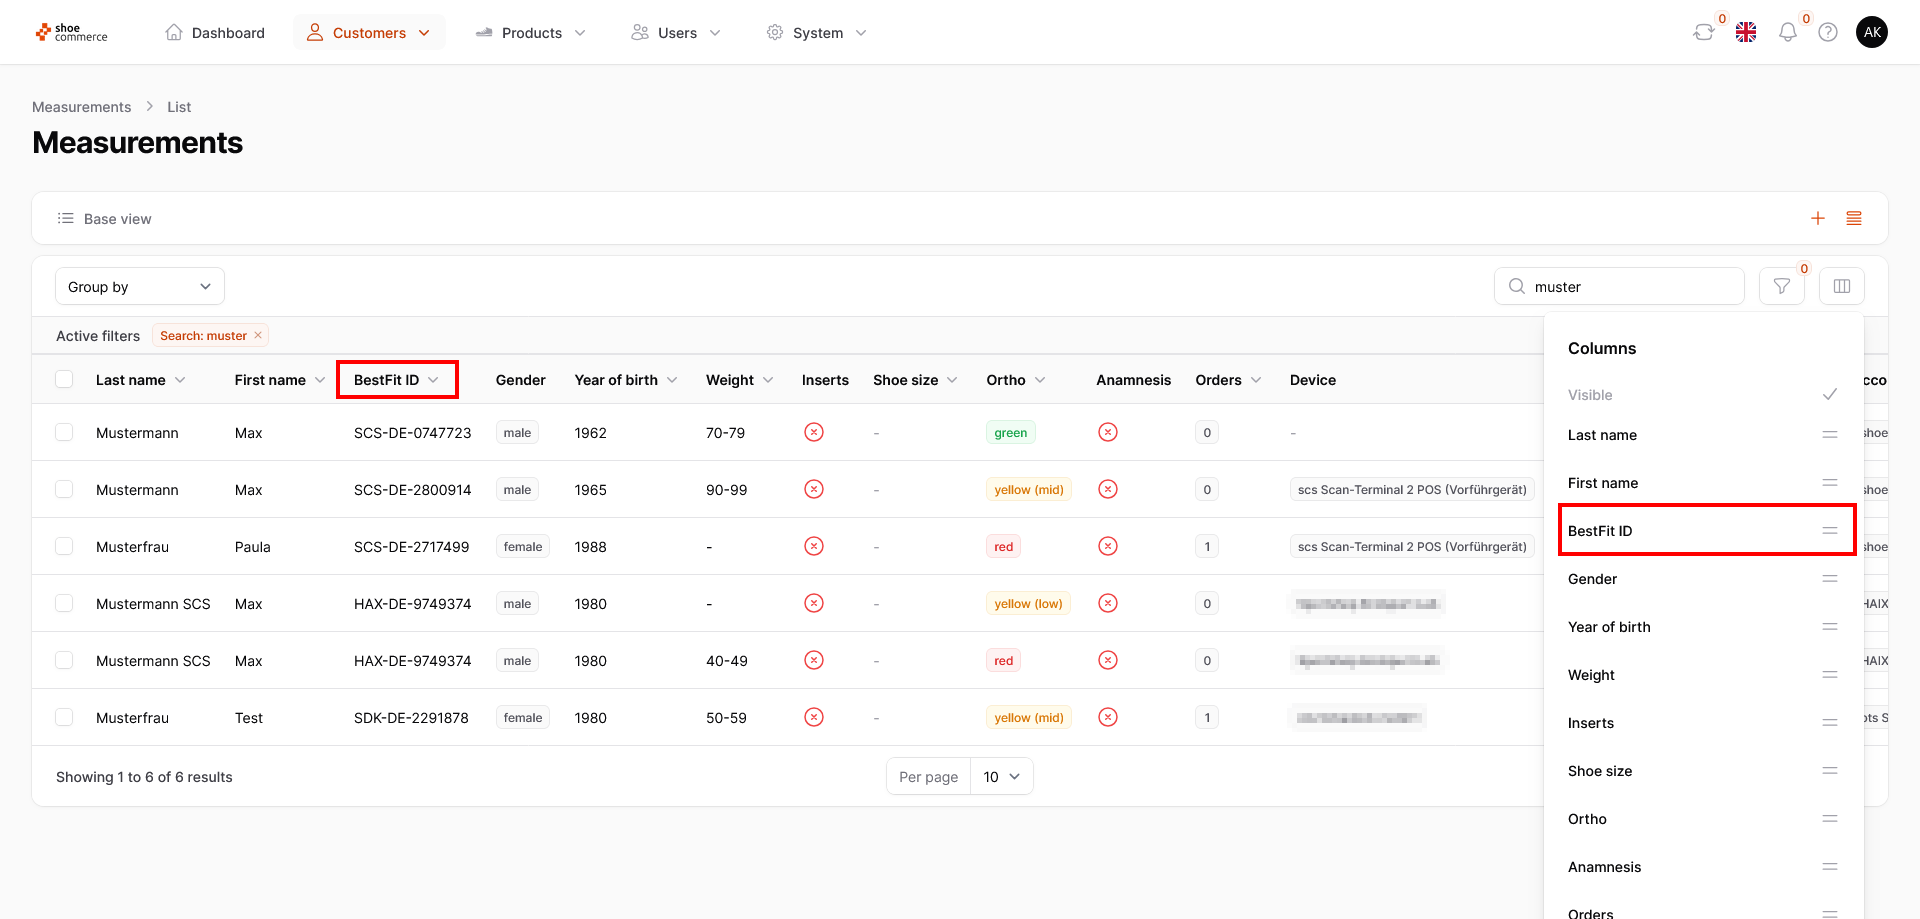Open the Products menu
This screenshot has height=919, width=1920.
pos(531,33)
